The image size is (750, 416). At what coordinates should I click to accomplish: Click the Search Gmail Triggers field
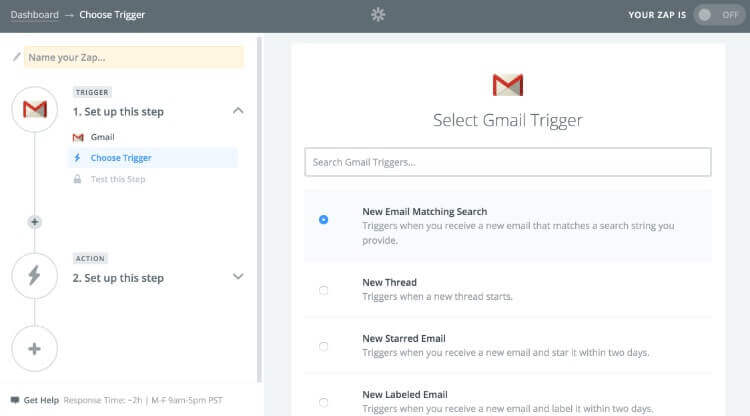pos(508,162)
